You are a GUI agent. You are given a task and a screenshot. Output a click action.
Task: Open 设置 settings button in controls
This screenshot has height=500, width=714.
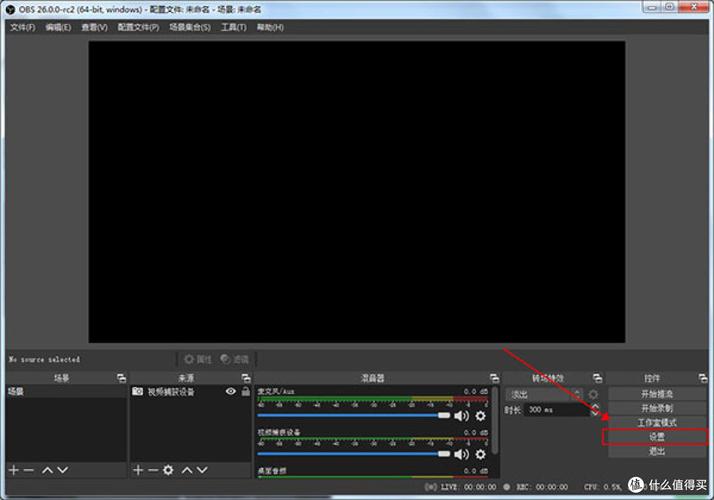(x=657, y=437)
